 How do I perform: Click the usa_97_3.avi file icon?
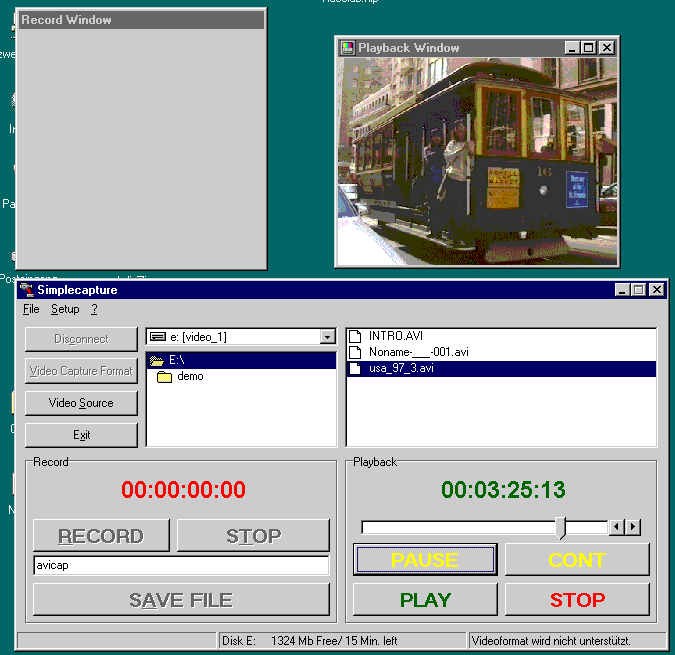coord(355,369)
